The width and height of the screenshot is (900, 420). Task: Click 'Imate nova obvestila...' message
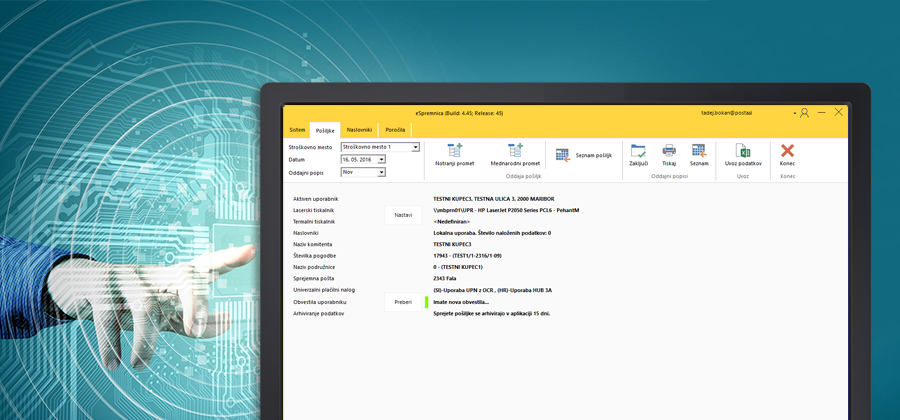tap(461, 302)
